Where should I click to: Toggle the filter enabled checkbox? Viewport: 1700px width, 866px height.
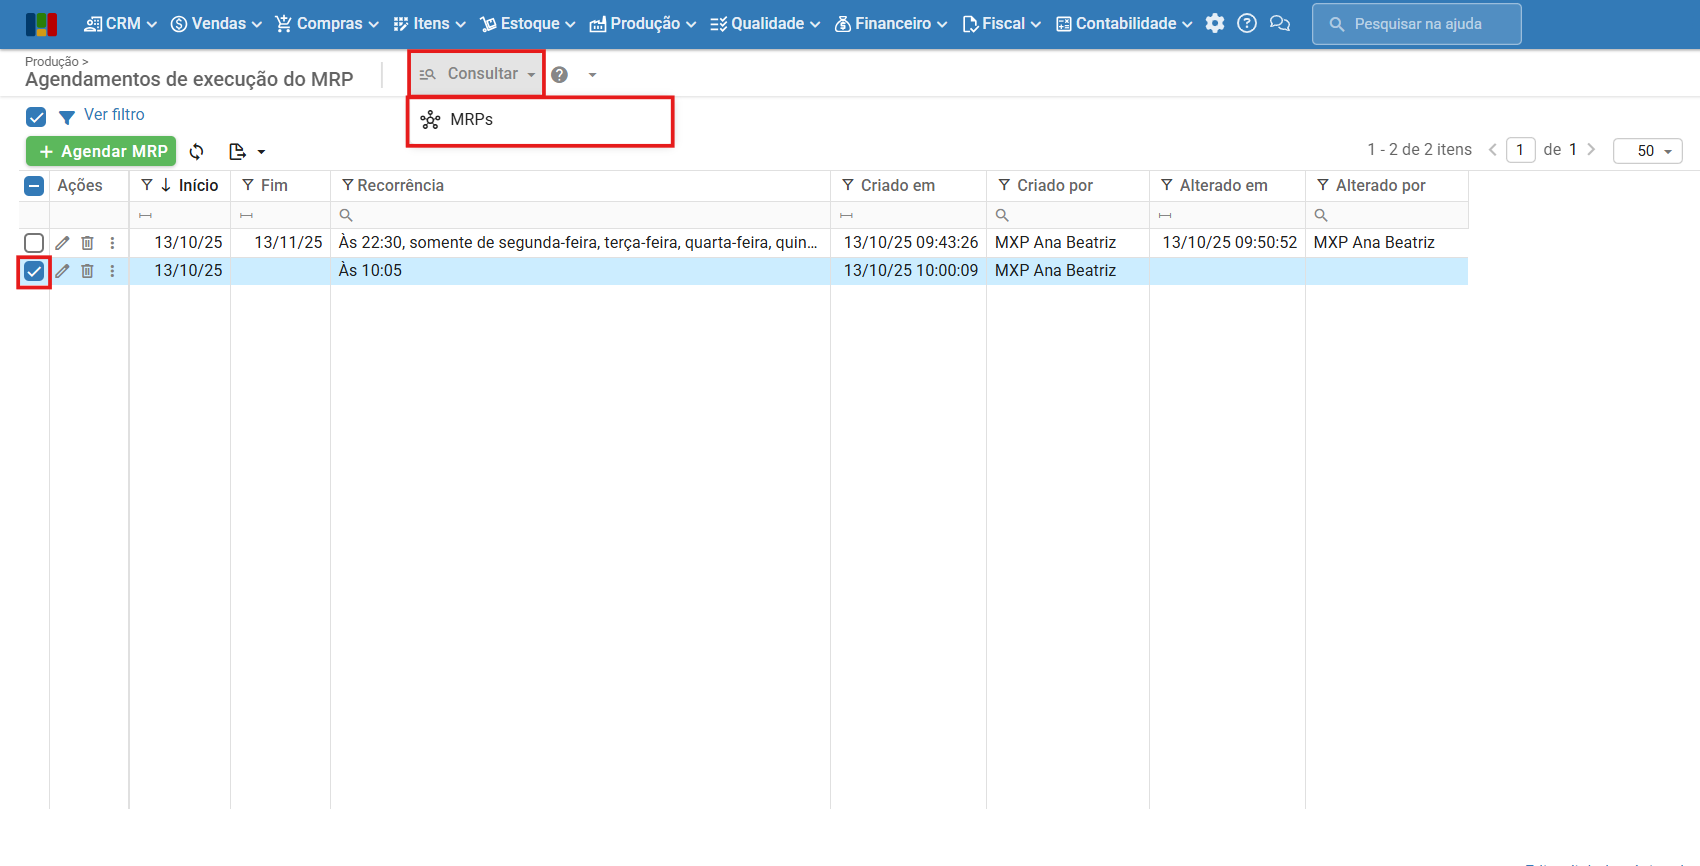coord(36,117)
